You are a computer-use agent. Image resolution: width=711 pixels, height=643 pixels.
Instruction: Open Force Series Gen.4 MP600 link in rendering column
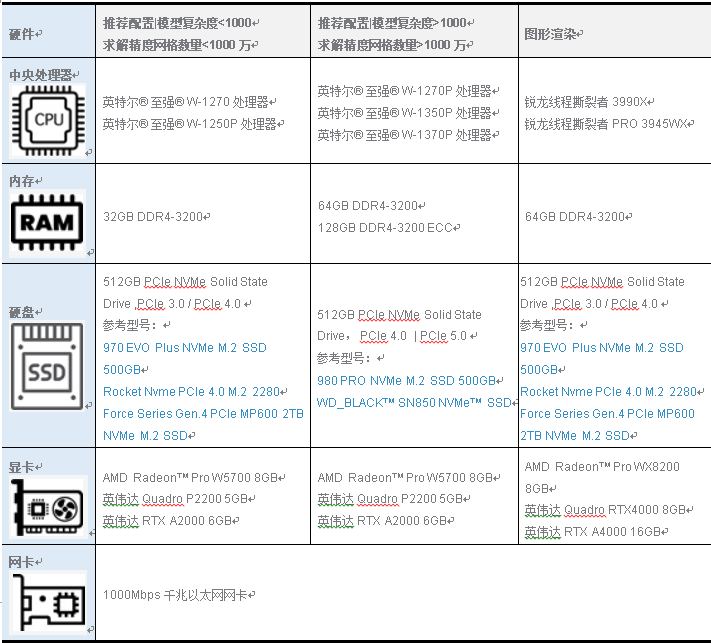point(607,424)
